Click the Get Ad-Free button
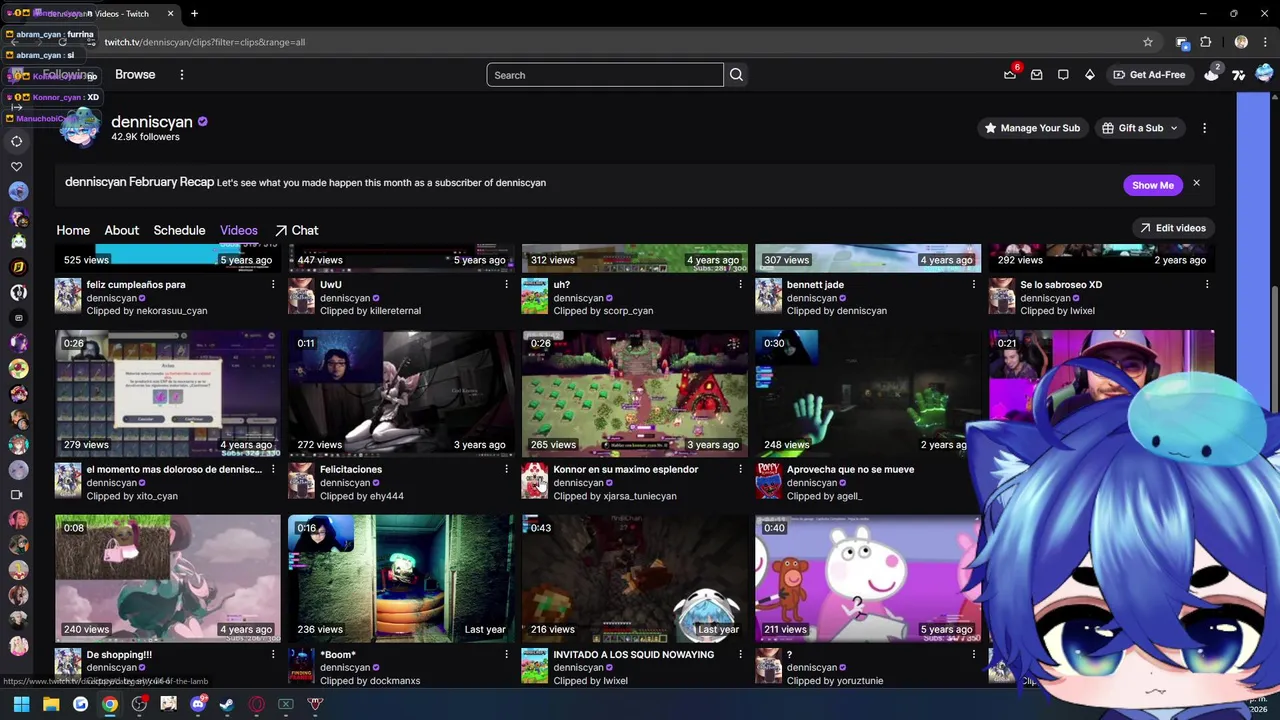 (1148, 75)
